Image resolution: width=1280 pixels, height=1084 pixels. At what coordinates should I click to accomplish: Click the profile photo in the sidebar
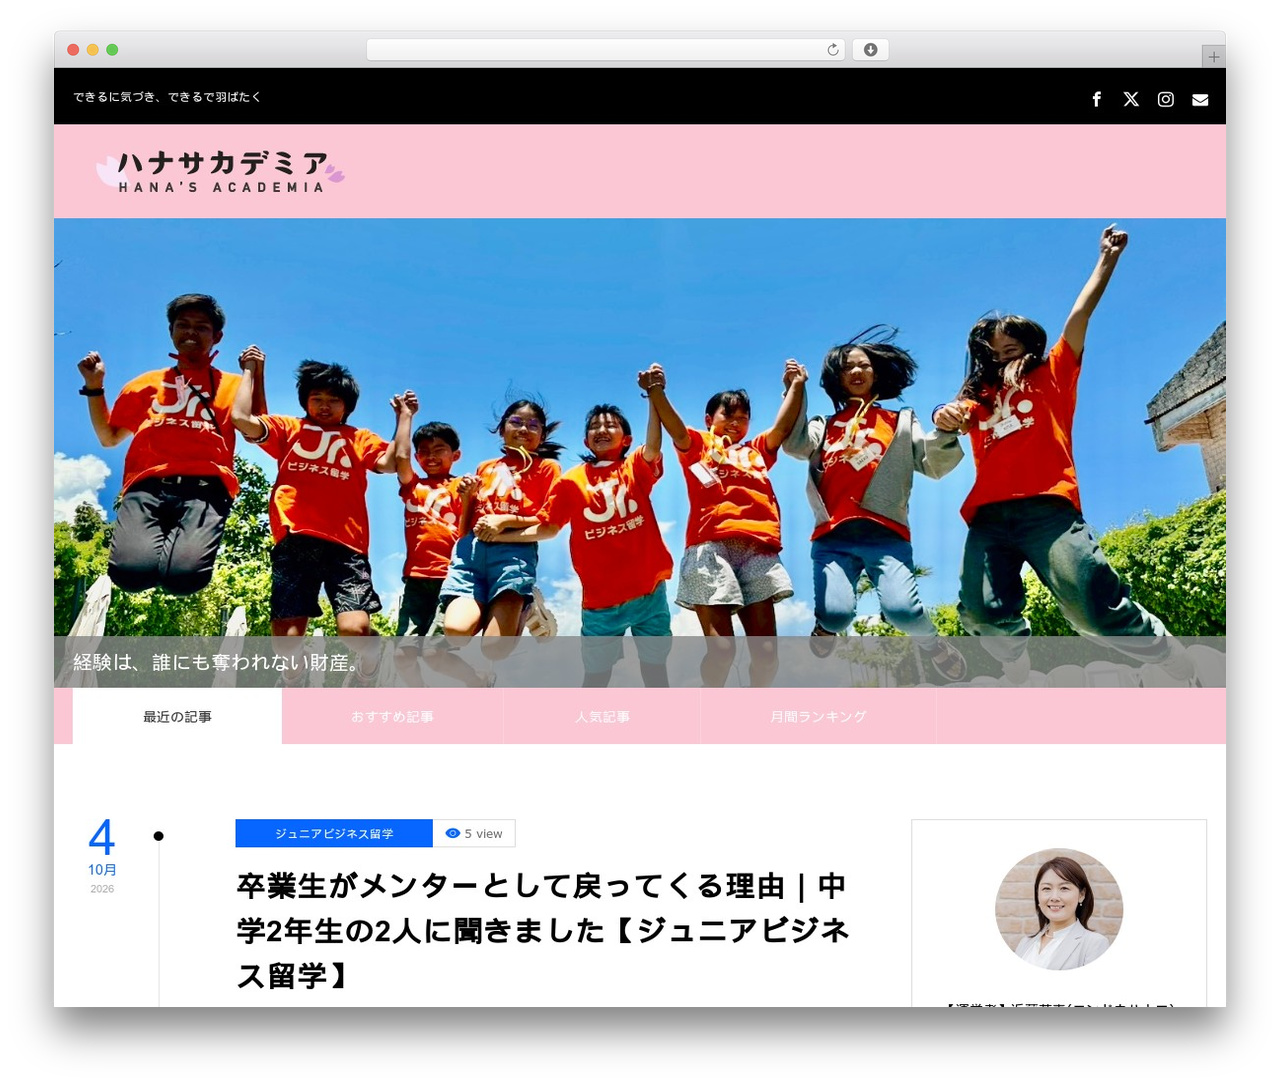(x=1059, y=909)
